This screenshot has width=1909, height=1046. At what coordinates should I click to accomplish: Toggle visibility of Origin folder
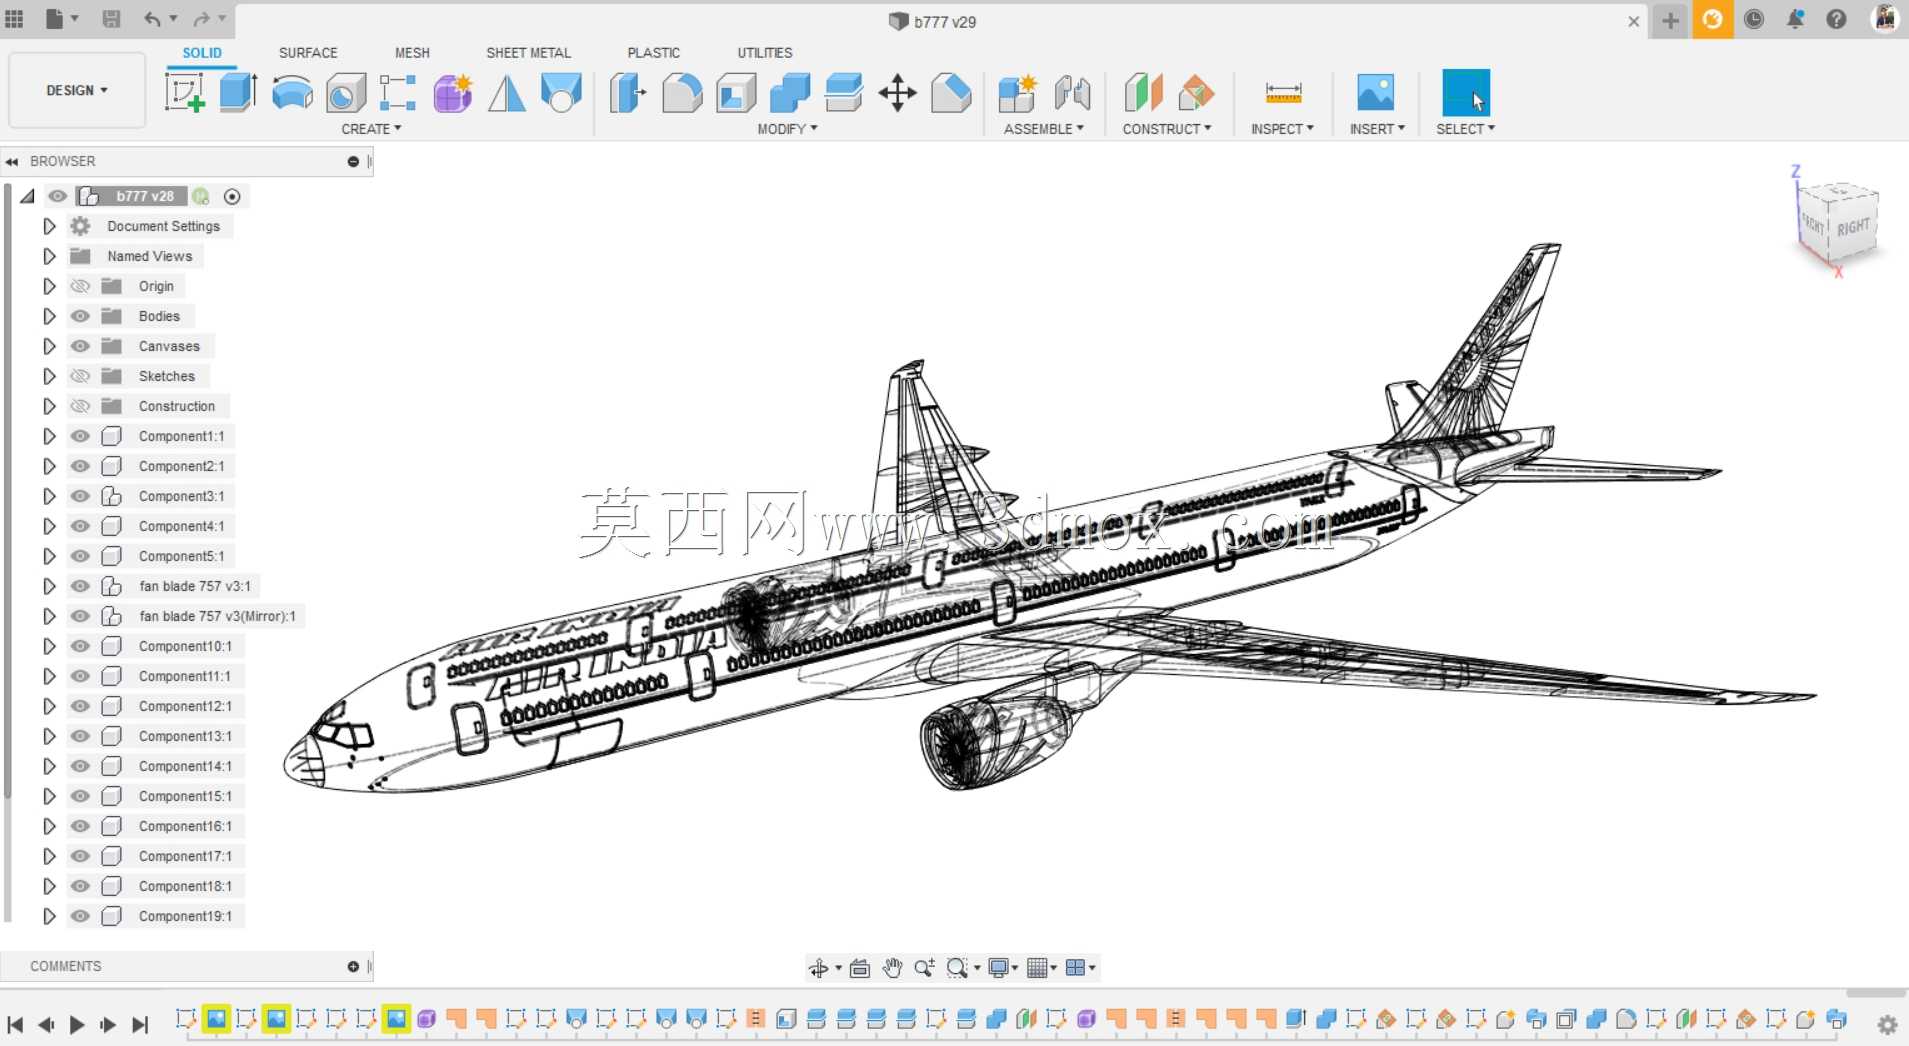point(80,286)
